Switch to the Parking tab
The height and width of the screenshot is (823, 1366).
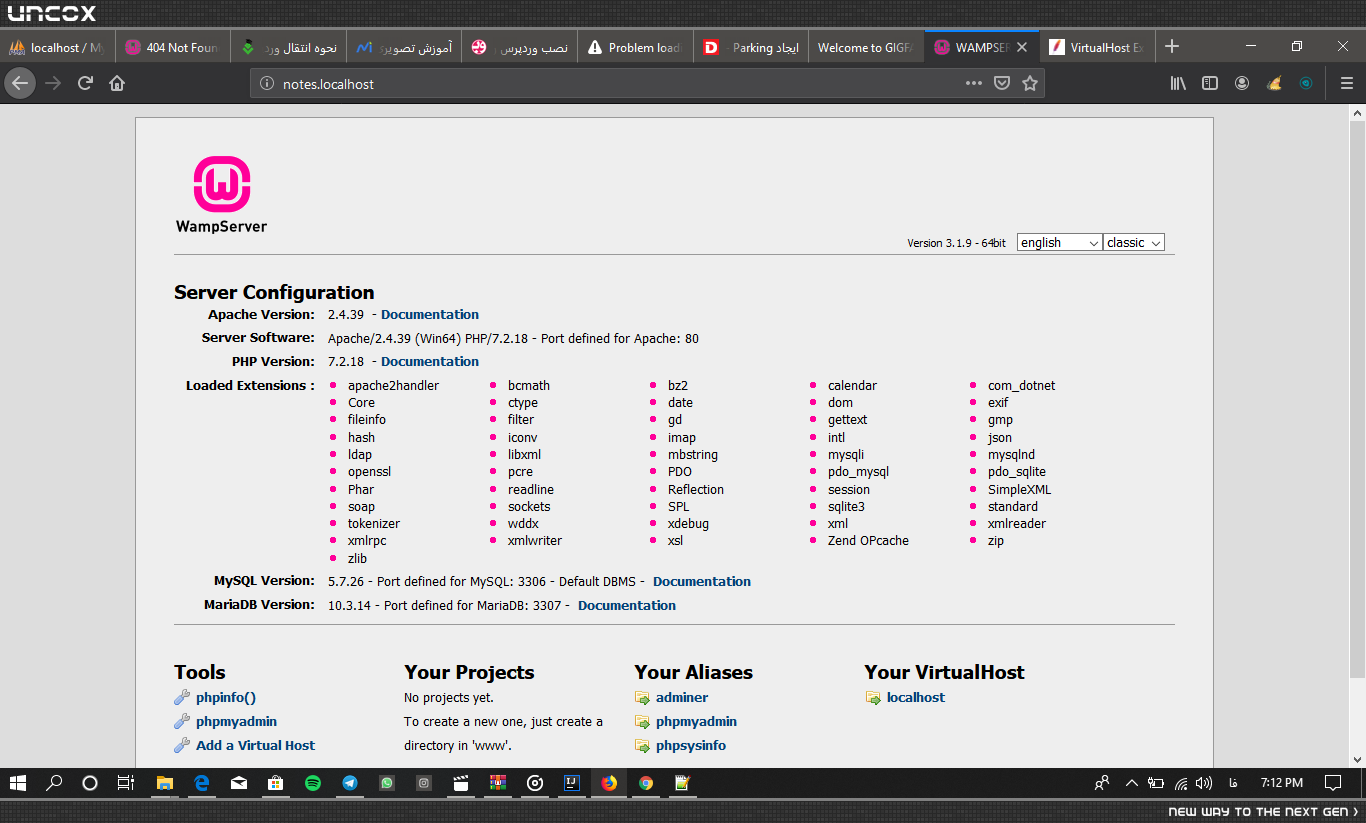click(x=751, y=47)
